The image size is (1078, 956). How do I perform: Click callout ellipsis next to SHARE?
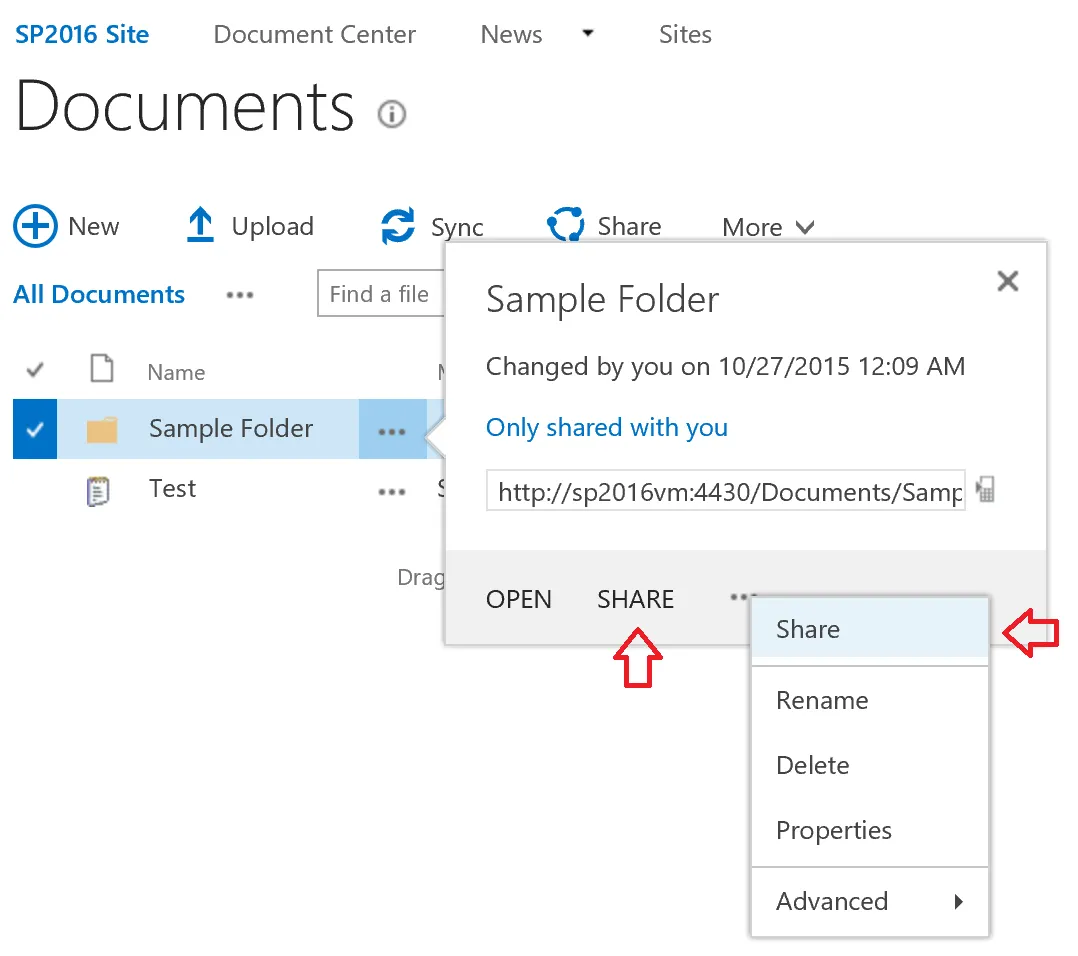click(x=740, y=596)
